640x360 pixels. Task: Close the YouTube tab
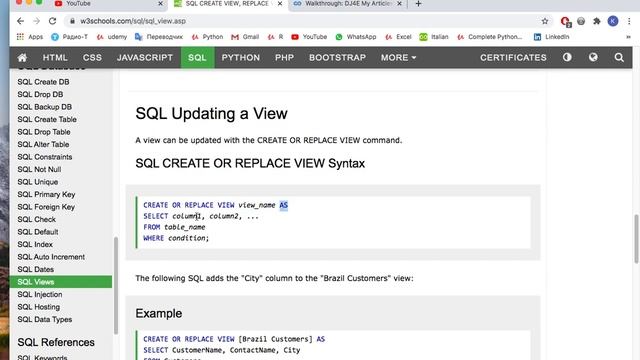[160, 4]
